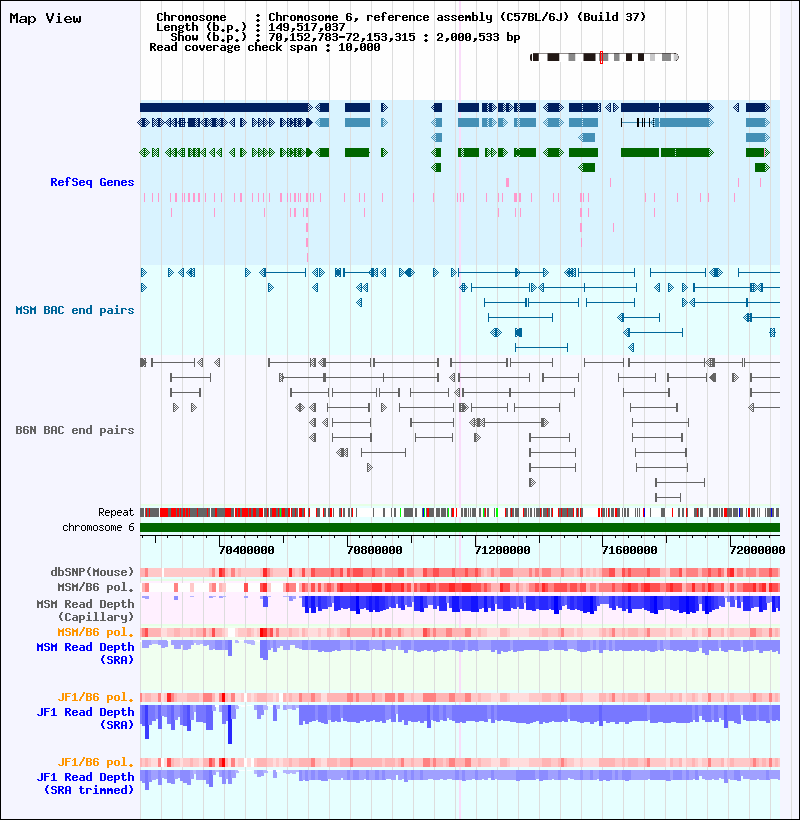Click the green chromosome 6 bar
Screen dimensions: 800x820
tap(460, 527)
